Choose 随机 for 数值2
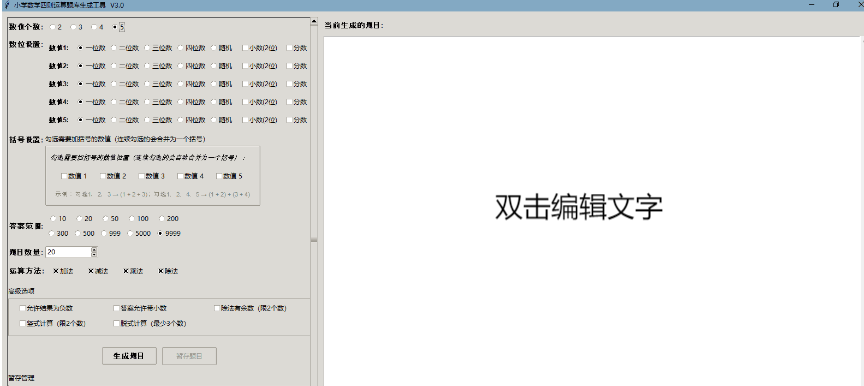Image resolution: width=864 pixels, height=386 pixels. click(214, 66)
